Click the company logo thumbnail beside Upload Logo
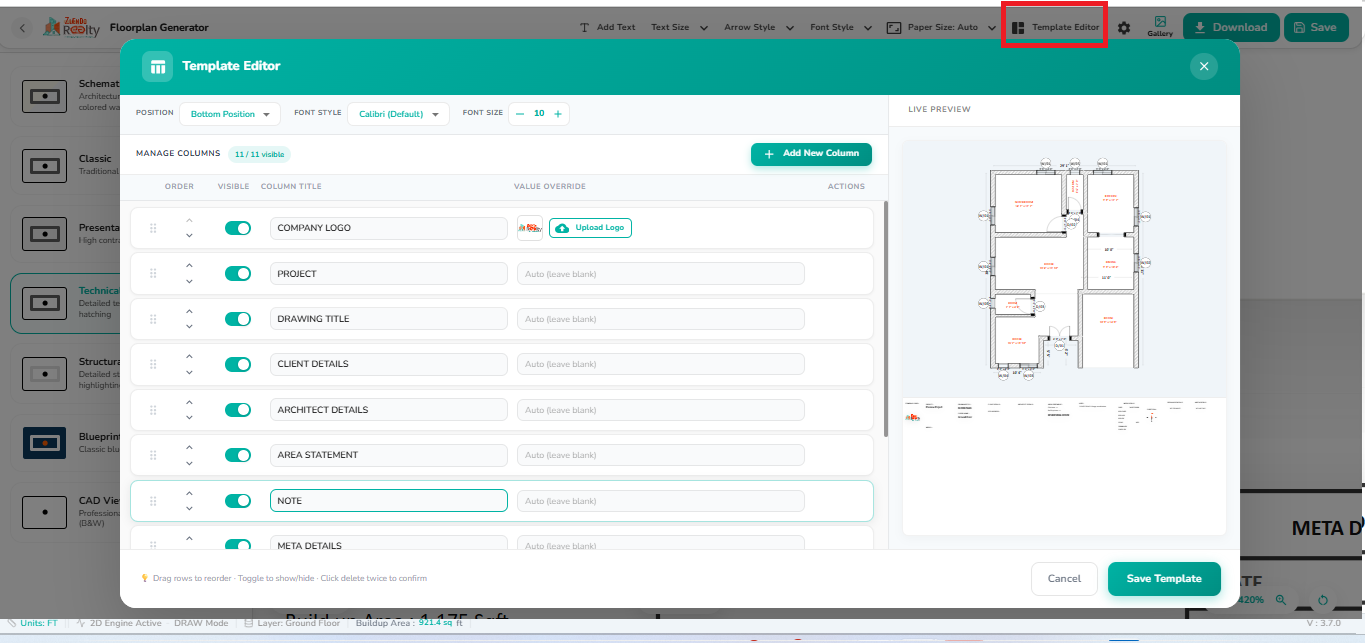This screenshot has height=643, width=1365. pos(530,228)
